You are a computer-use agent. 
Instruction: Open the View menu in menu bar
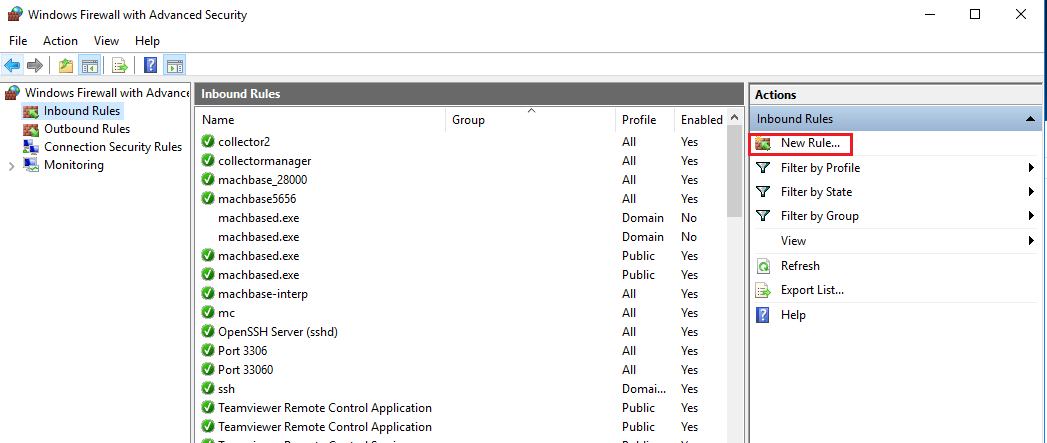pyautogui.click(x=106, y=41)
